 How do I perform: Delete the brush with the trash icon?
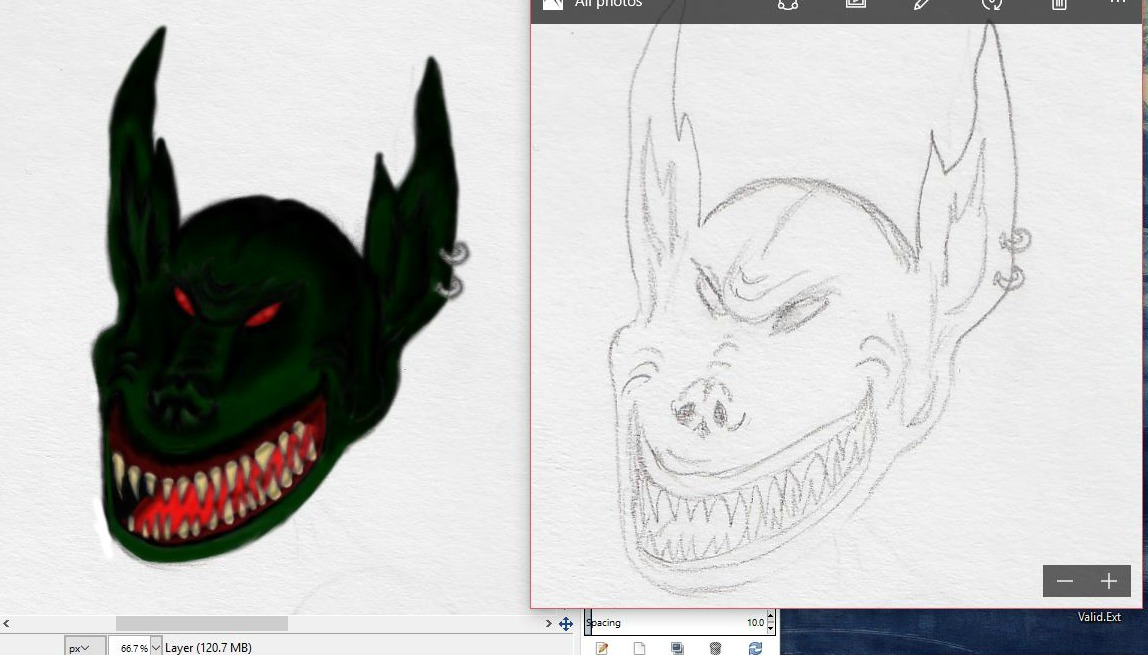click(715, 649)
